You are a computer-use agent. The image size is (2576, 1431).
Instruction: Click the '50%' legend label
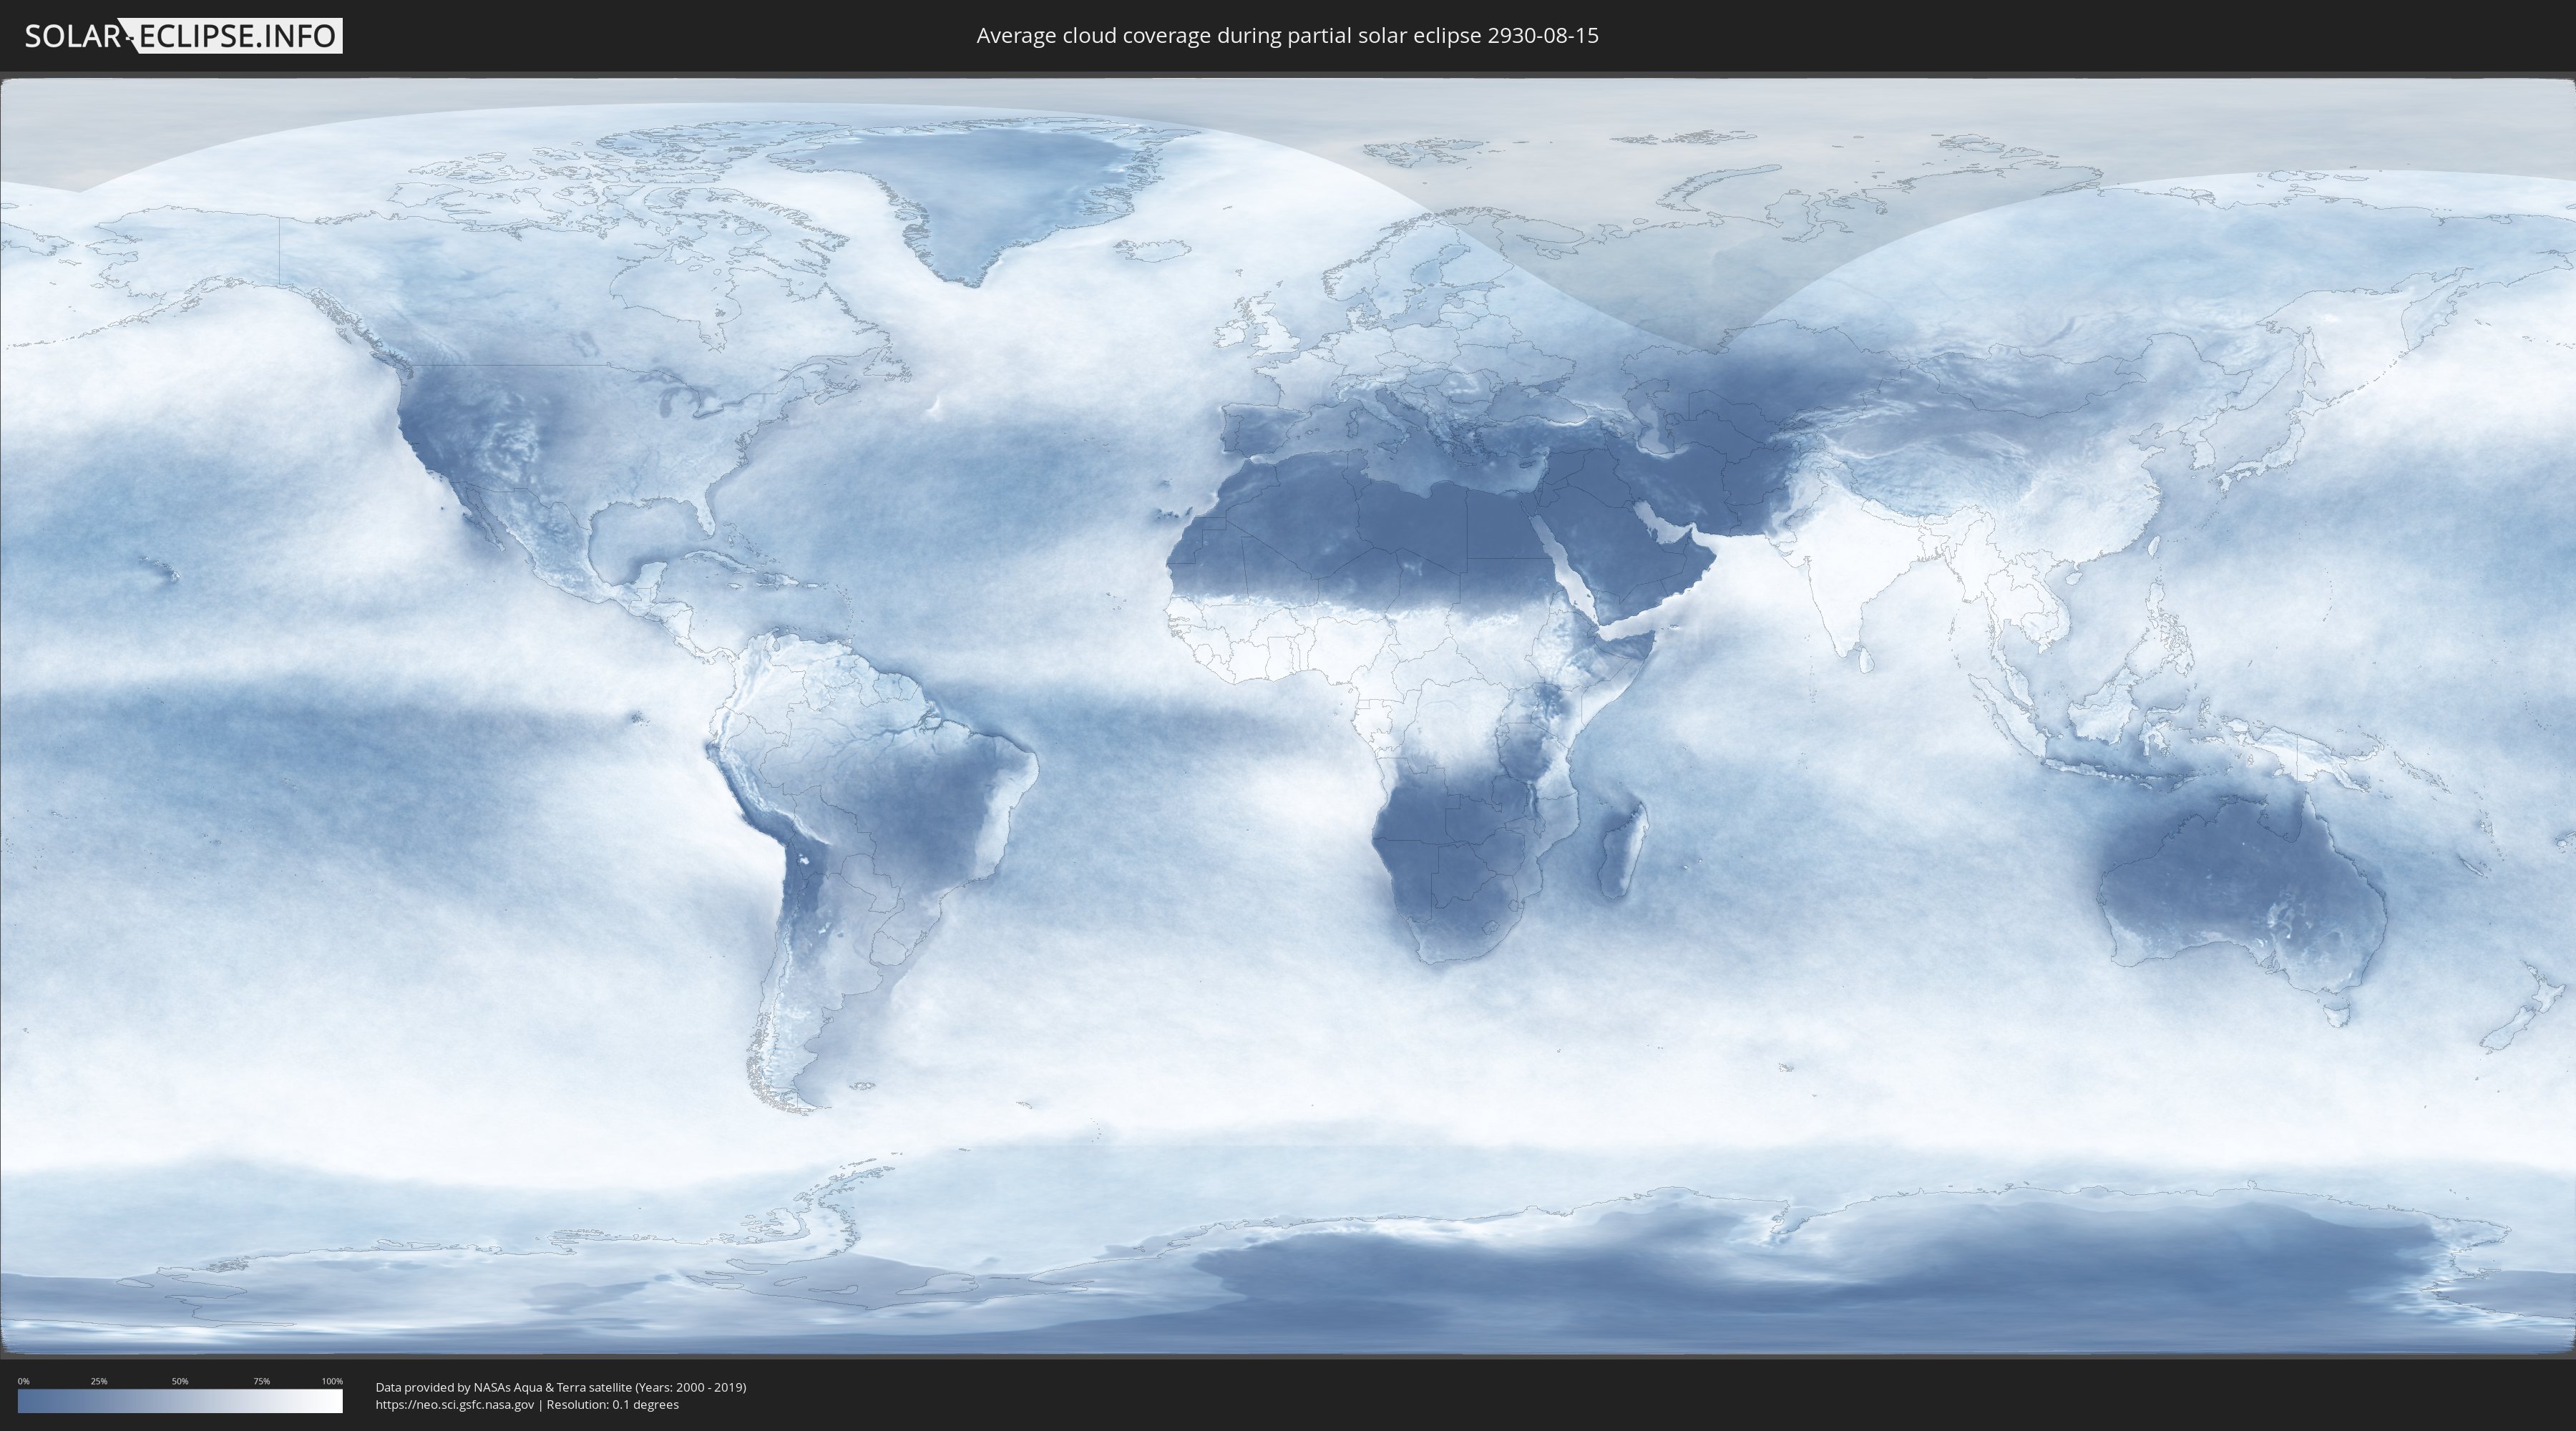pos(180,1381)
